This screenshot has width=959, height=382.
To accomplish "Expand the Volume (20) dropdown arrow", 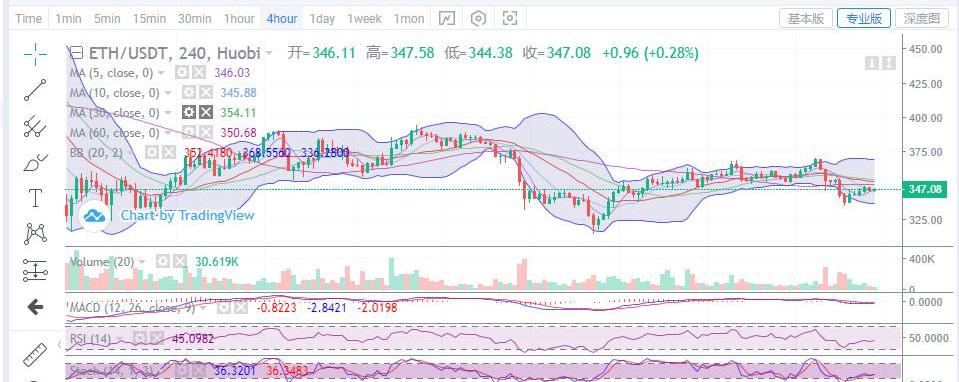I will [x=142, y=262].
